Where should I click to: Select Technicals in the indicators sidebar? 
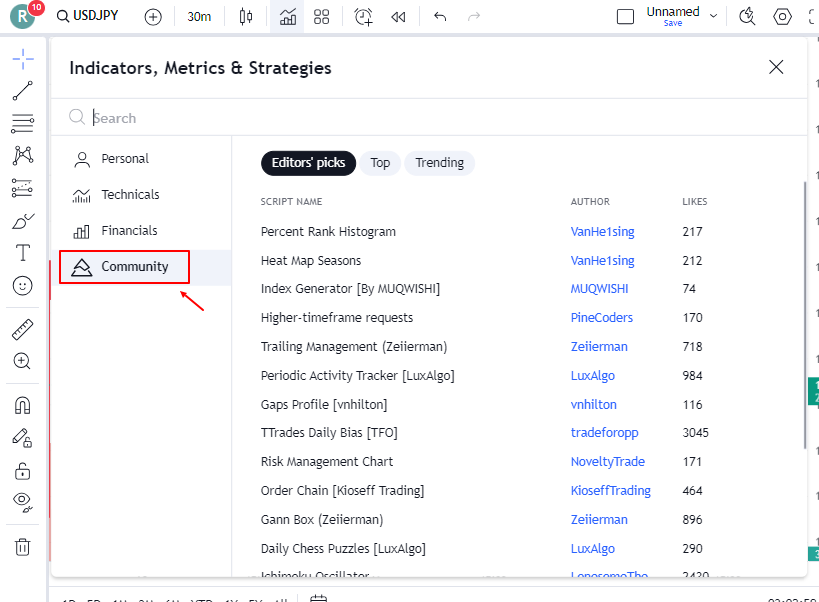coord(130,195)
